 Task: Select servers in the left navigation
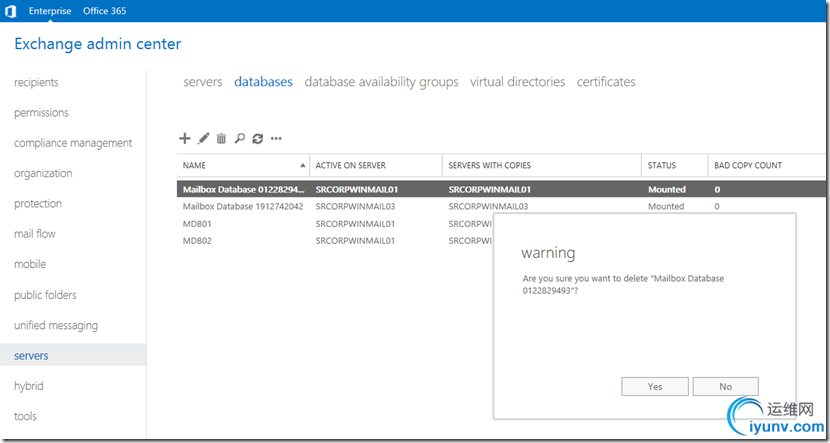[73, 355]
